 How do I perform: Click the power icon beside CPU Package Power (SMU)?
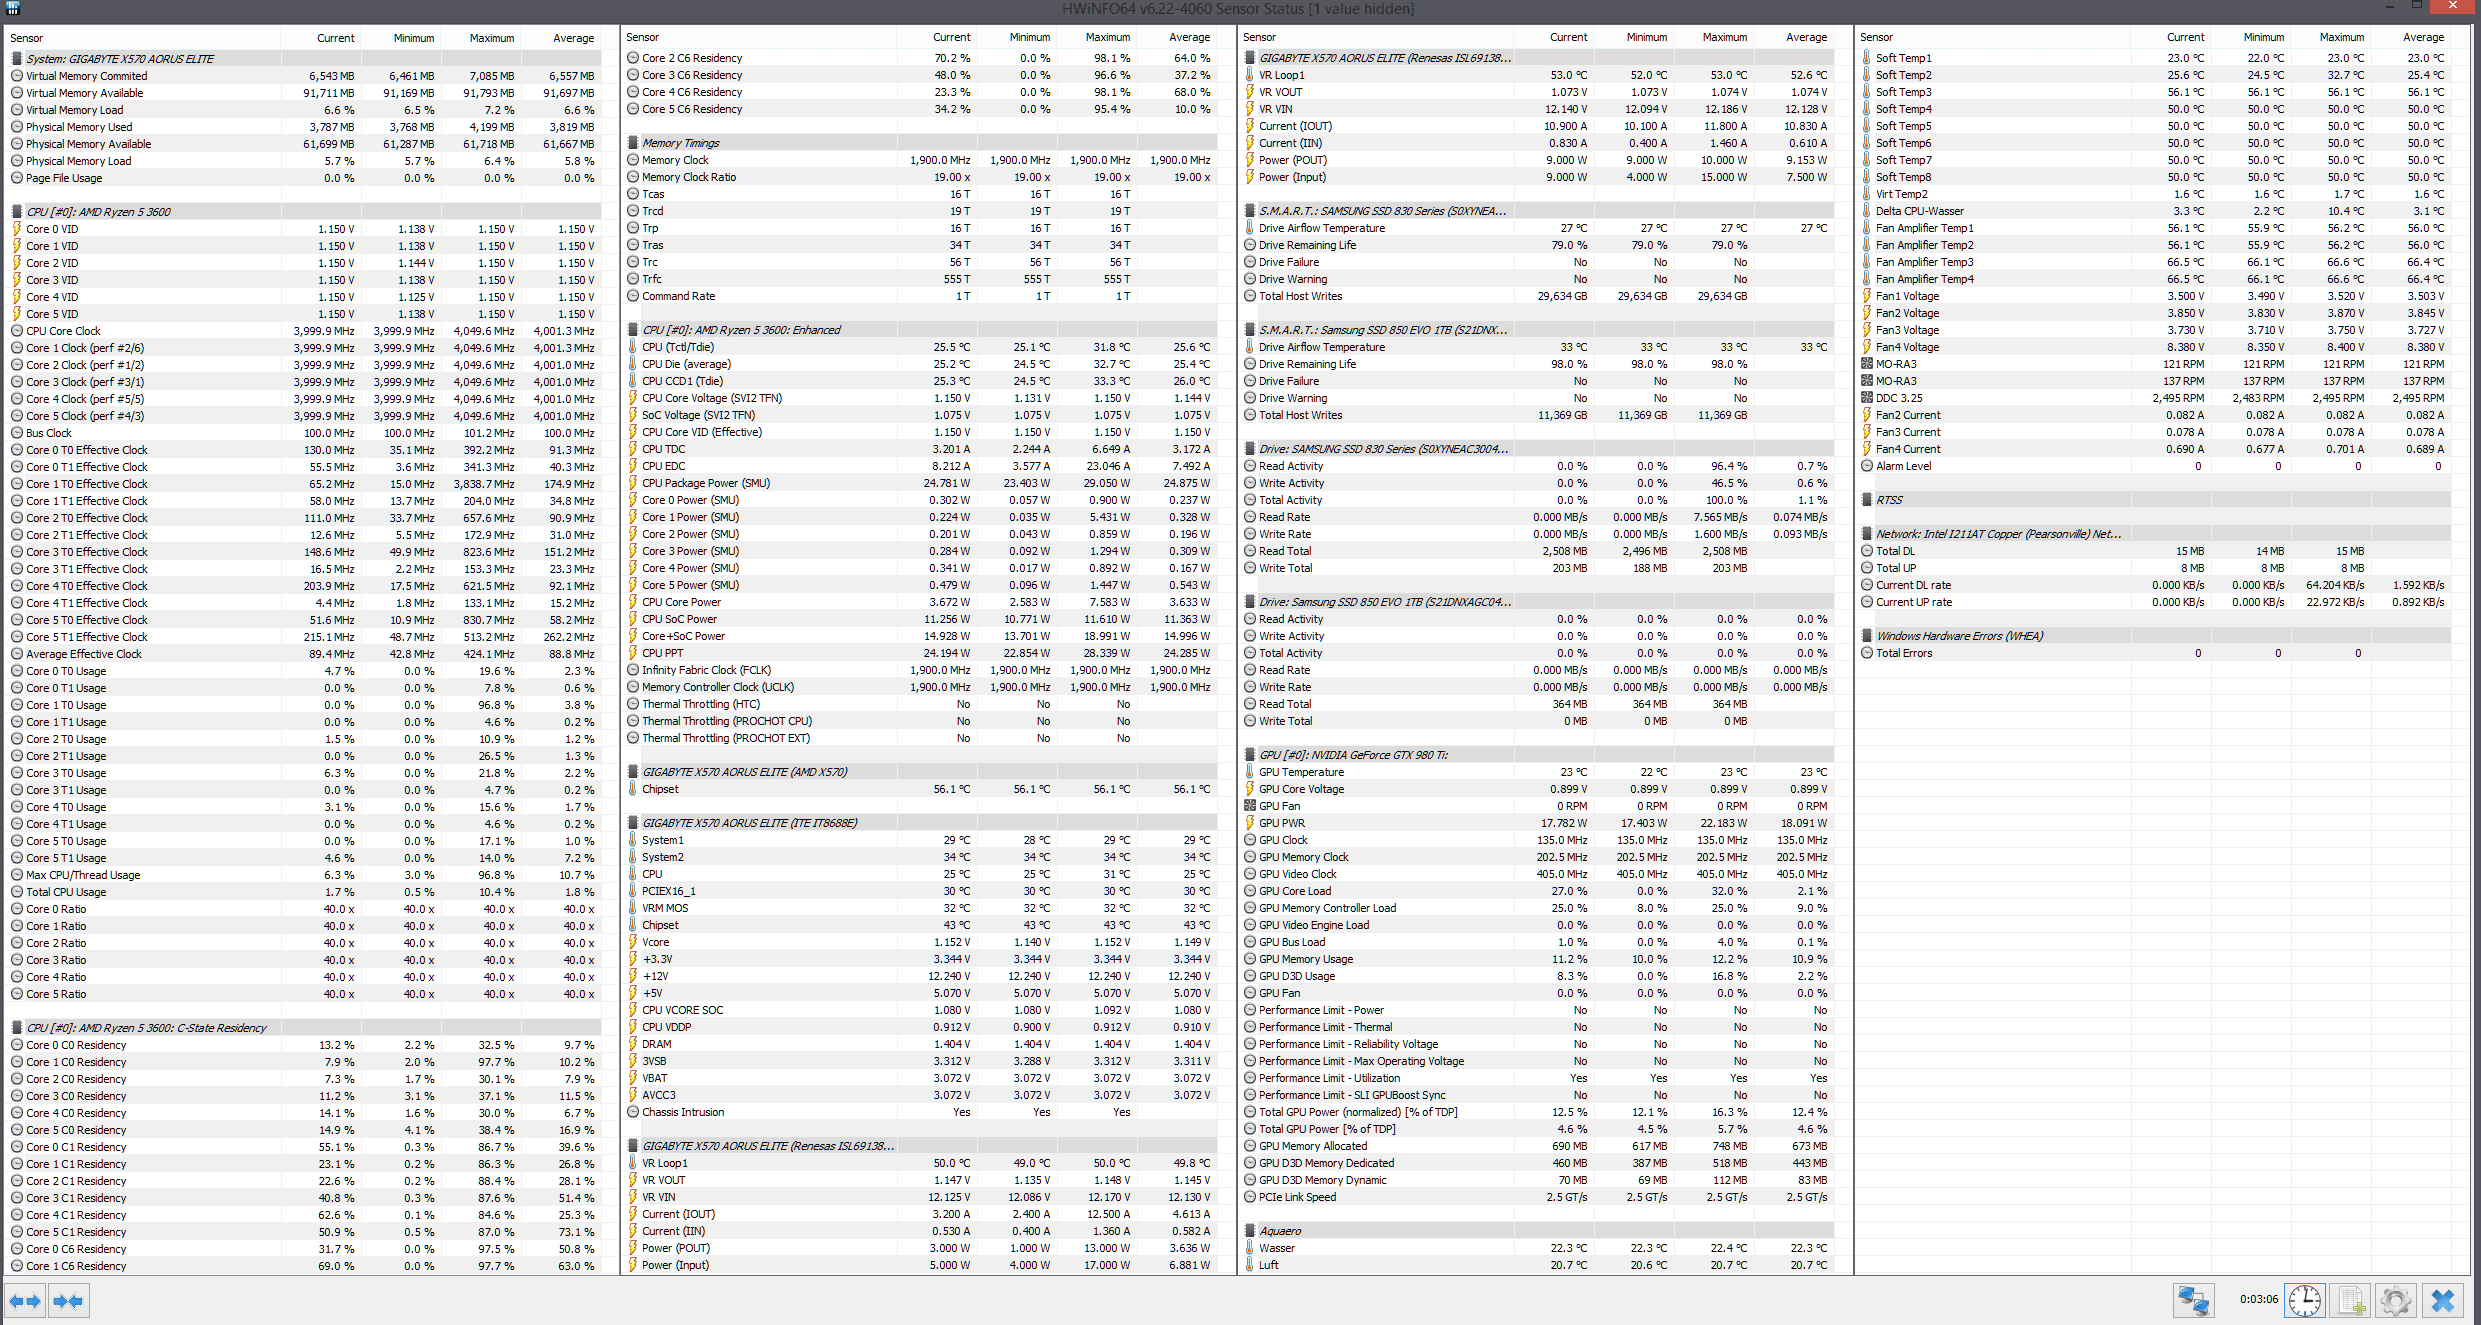633,483
